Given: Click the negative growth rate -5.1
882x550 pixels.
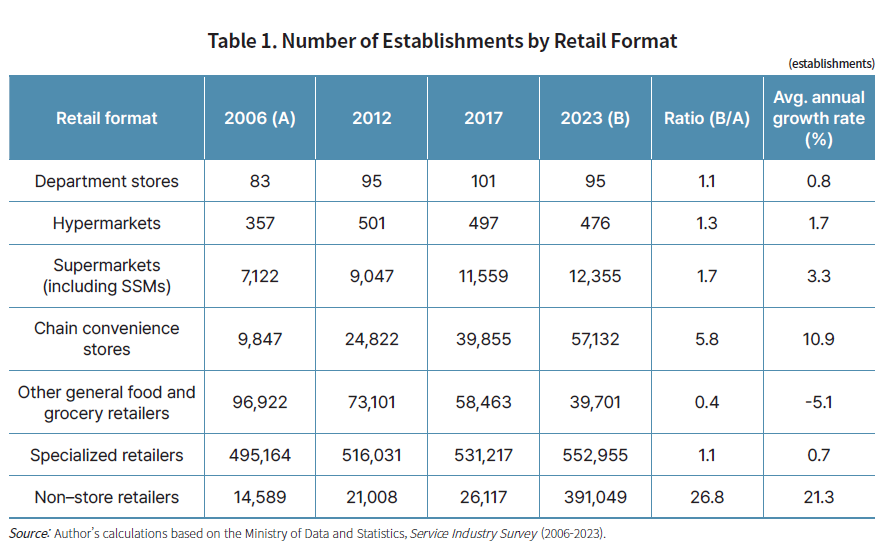Looking at the screenshot, I should tap(818, 402).
